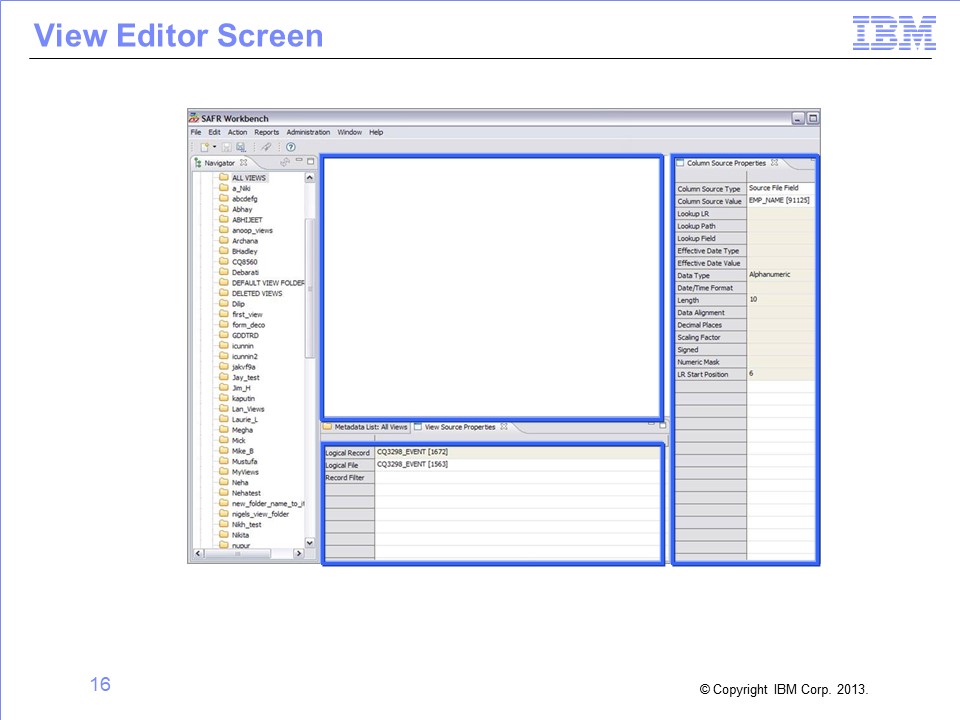This screenshot has width=960, height=720.
Task: Close the Navigator tab
Action: [244, 162]
